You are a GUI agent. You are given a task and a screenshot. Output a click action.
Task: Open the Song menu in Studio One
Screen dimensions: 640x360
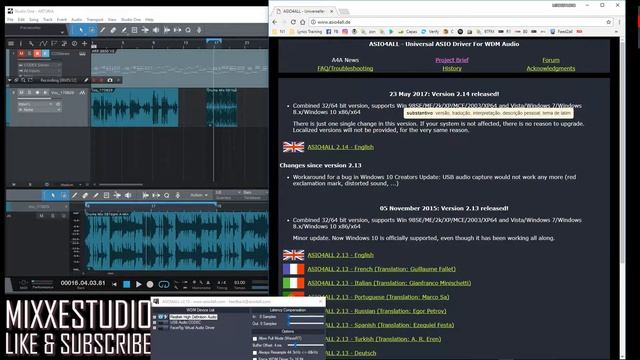pos(34,20)
